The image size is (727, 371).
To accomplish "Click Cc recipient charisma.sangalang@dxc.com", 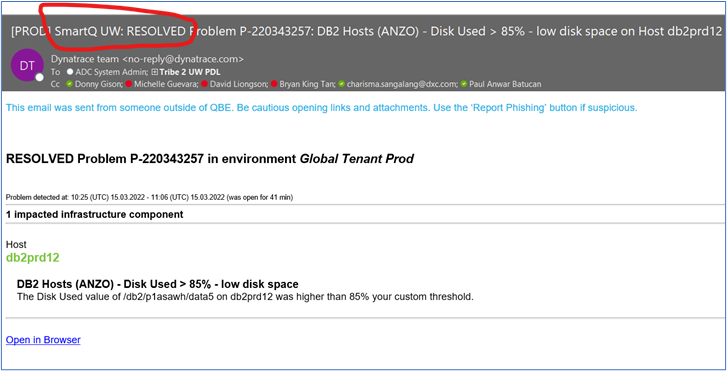I will [x=402, y=84].
